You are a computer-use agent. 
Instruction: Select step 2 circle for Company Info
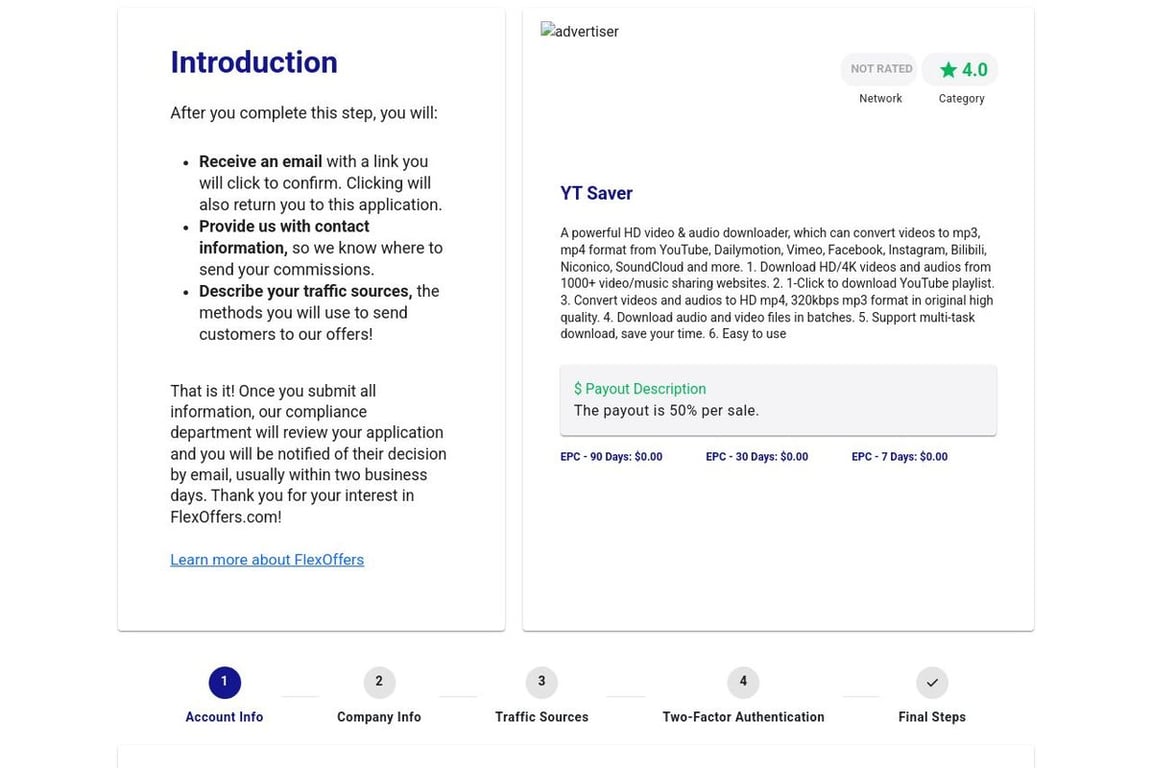coord(379,682)
